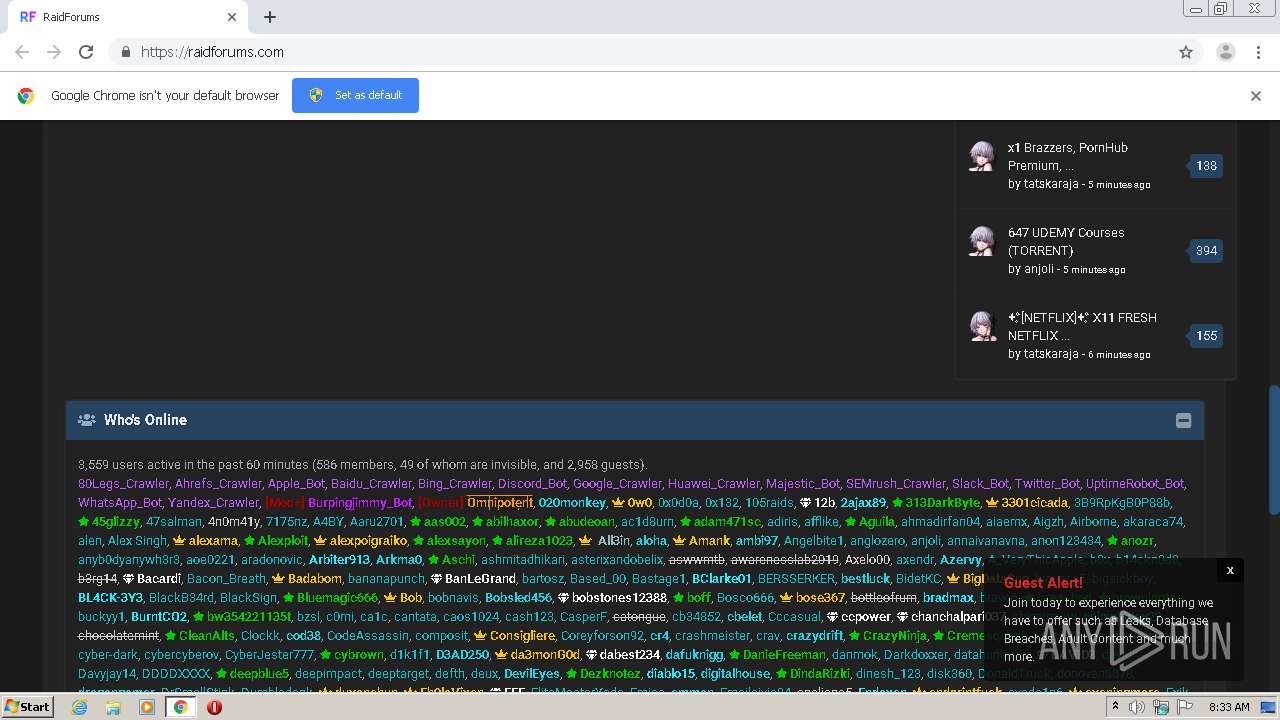
Task: Open user Twitter_Bot link
Action: click(x=1047, y=484)
